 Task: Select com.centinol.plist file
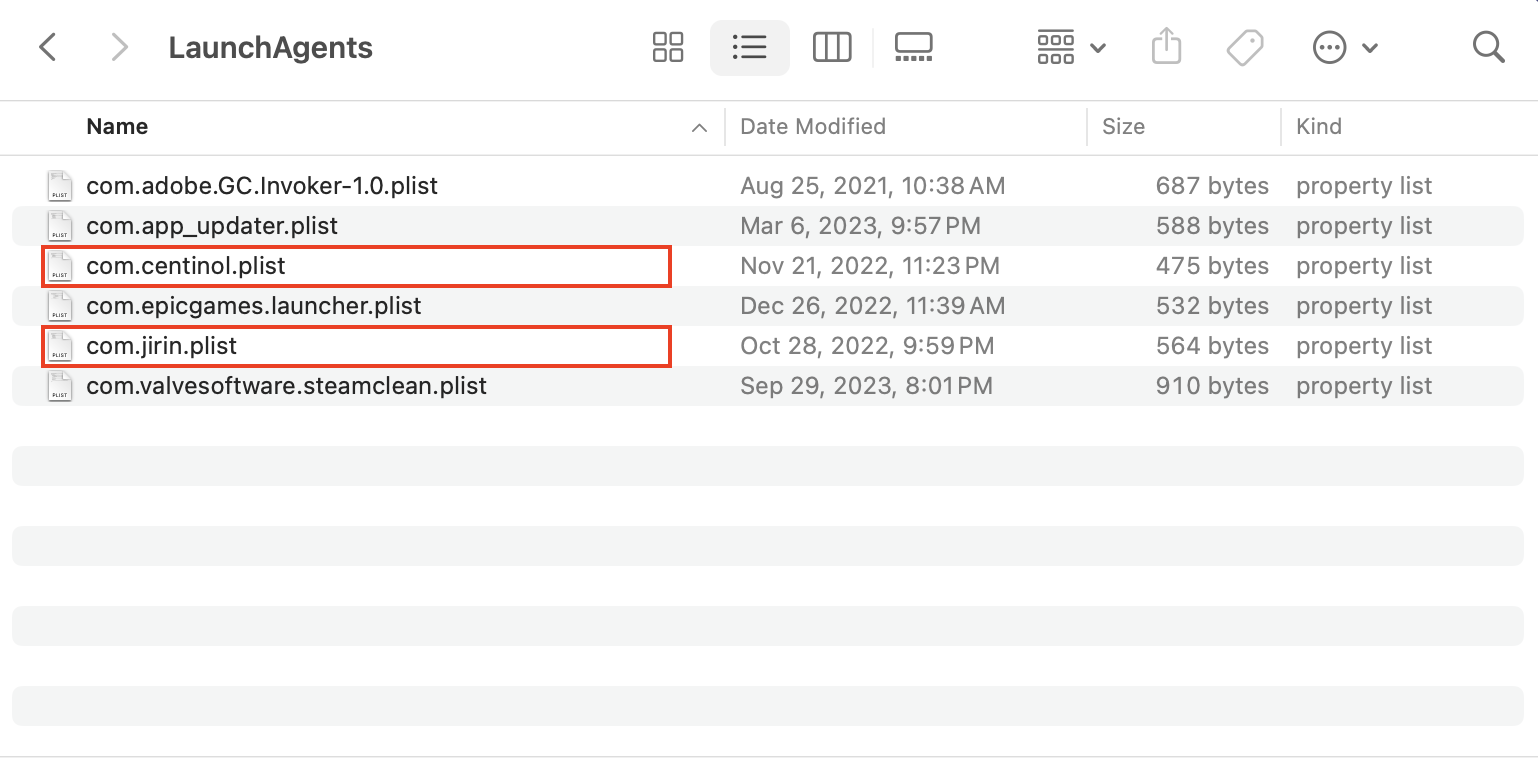(186, 266)
